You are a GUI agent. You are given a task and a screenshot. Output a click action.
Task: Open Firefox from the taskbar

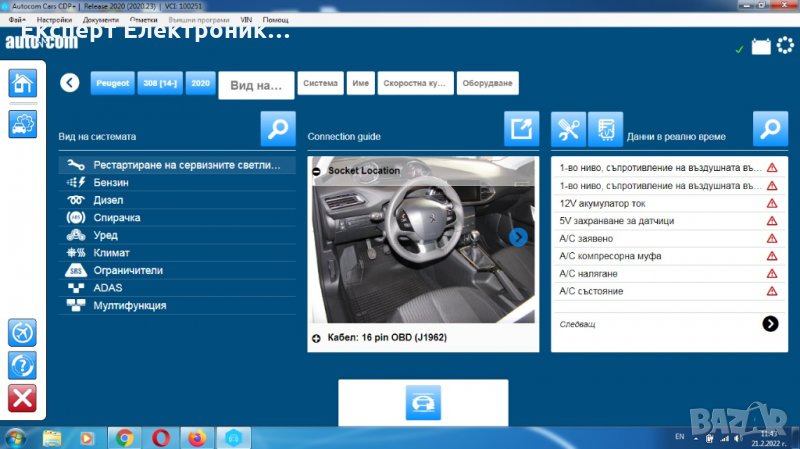tap(196, 438)
